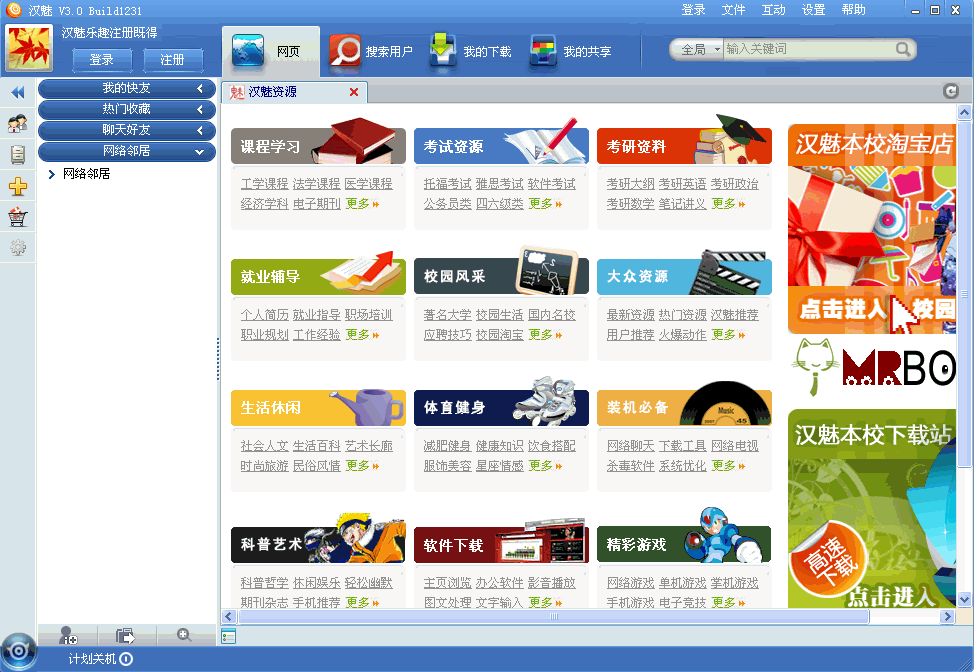The image size is (974, 672).
Task: Click the MRBO cat logo banner
Action: tap(872, 367)
